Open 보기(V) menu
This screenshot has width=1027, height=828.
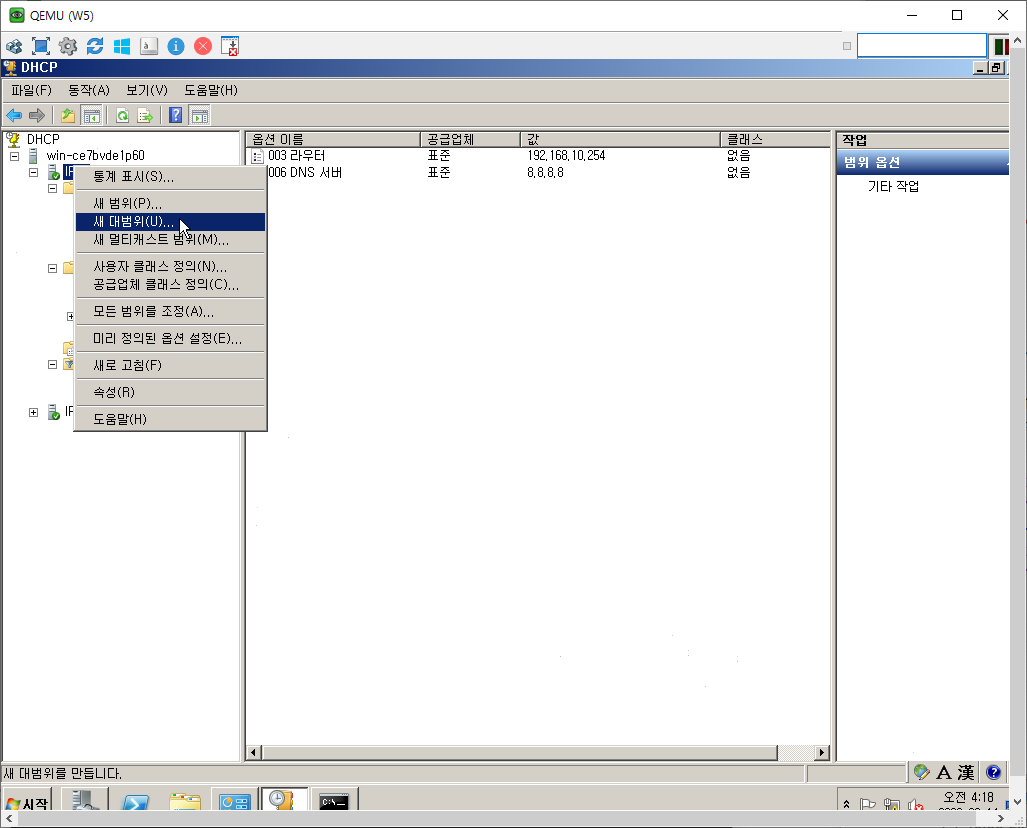[147, 90]
